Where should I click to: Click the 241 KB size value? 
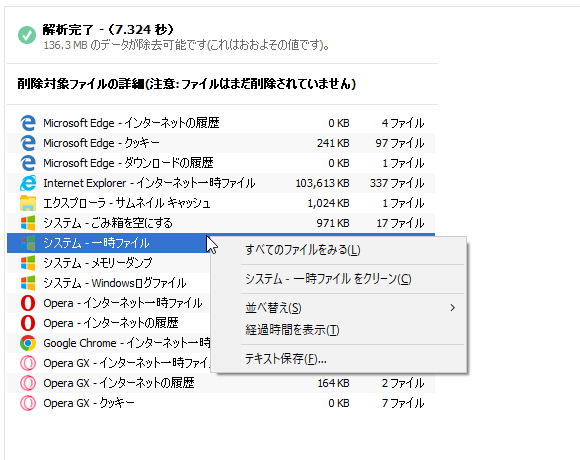333,143
